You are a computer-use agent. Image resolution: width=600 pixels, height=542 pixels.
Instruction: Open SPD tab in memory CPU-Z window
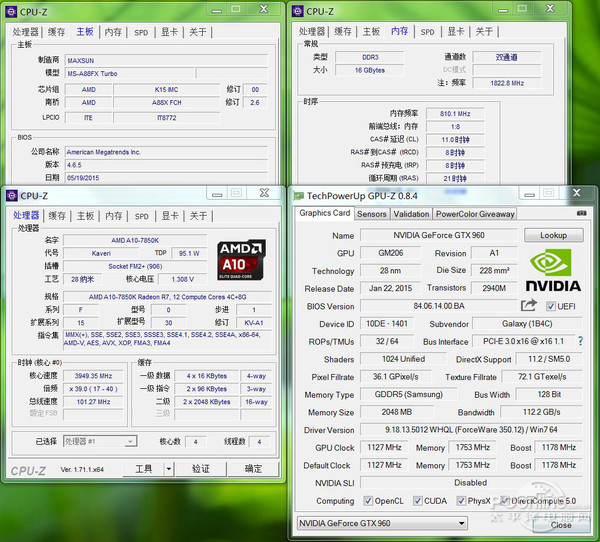click(x=427, y=32)
